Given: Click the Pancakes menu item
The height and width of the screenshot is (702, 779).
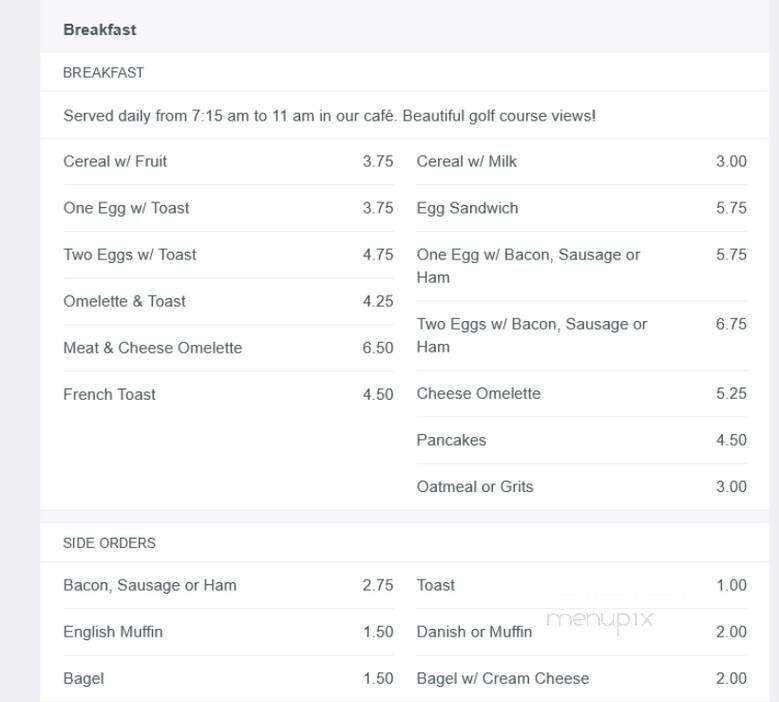Looking at the screenshot, I should [451, 440].
